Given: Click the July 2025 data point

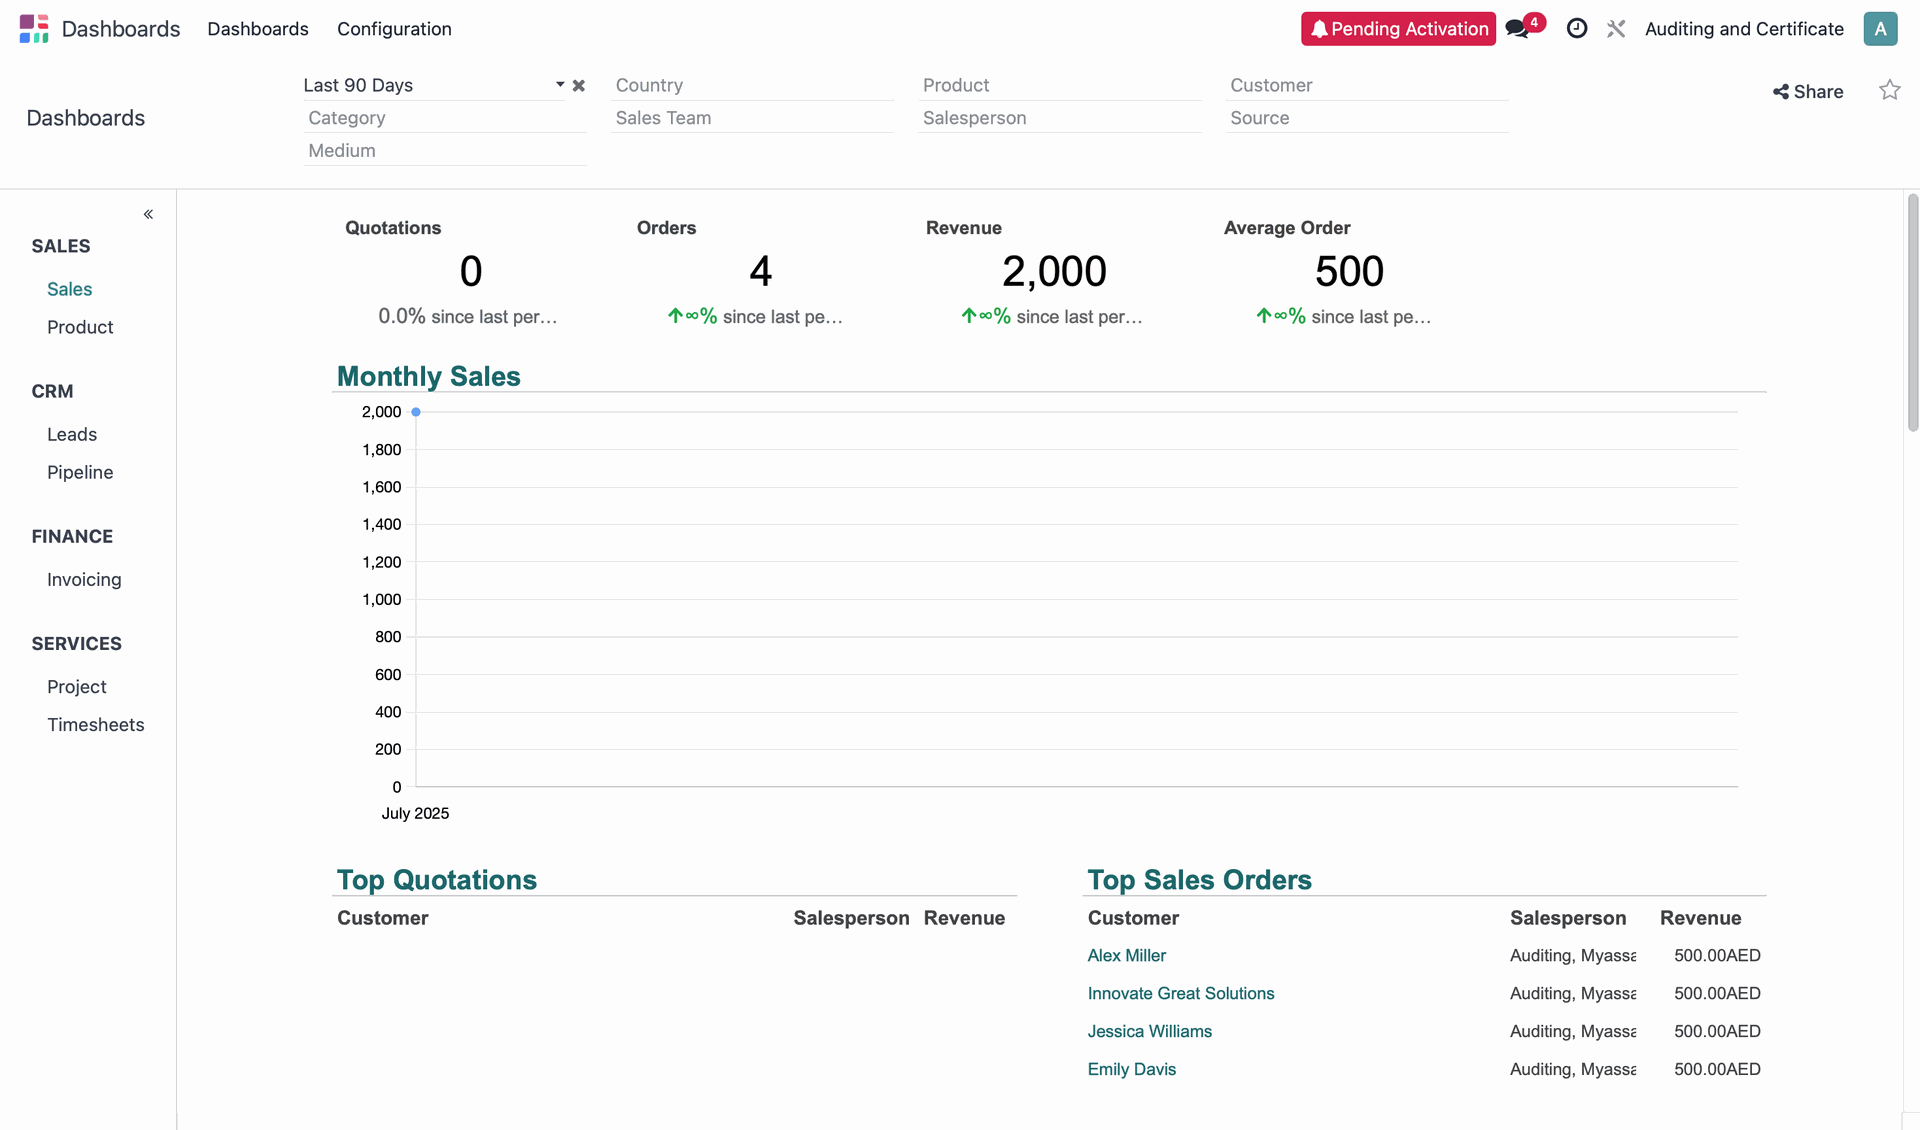Looking at the screenshot, I should click(416, 412).
